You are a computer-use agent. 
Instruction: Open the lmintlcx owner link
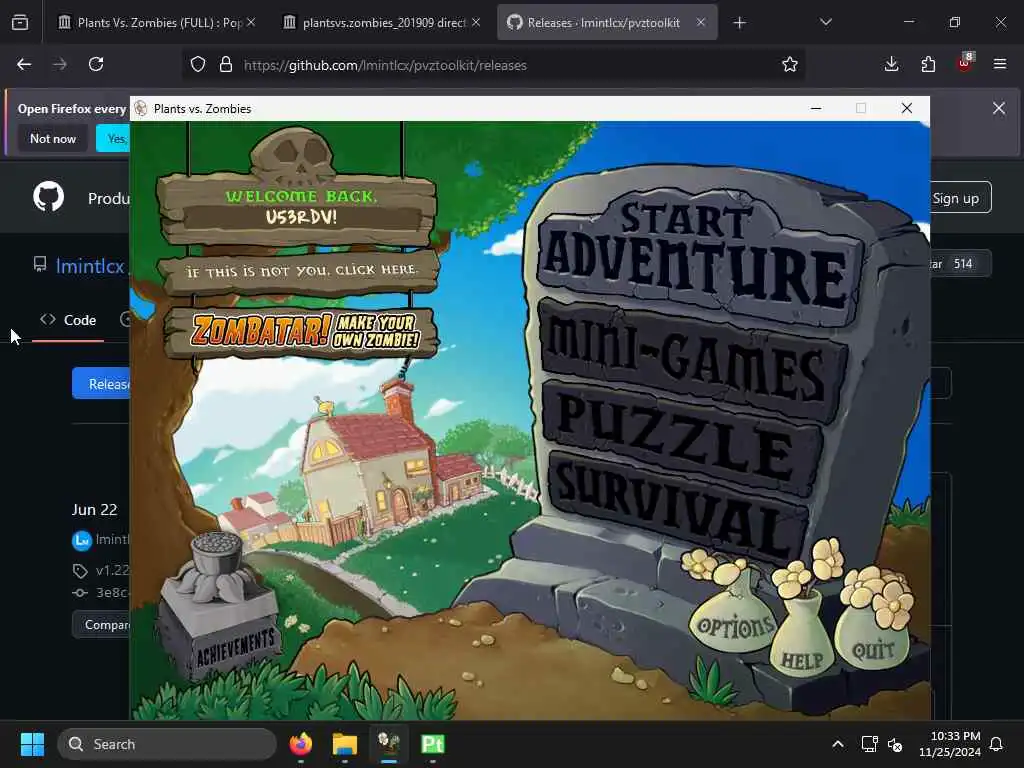click(x=90, y=266)
